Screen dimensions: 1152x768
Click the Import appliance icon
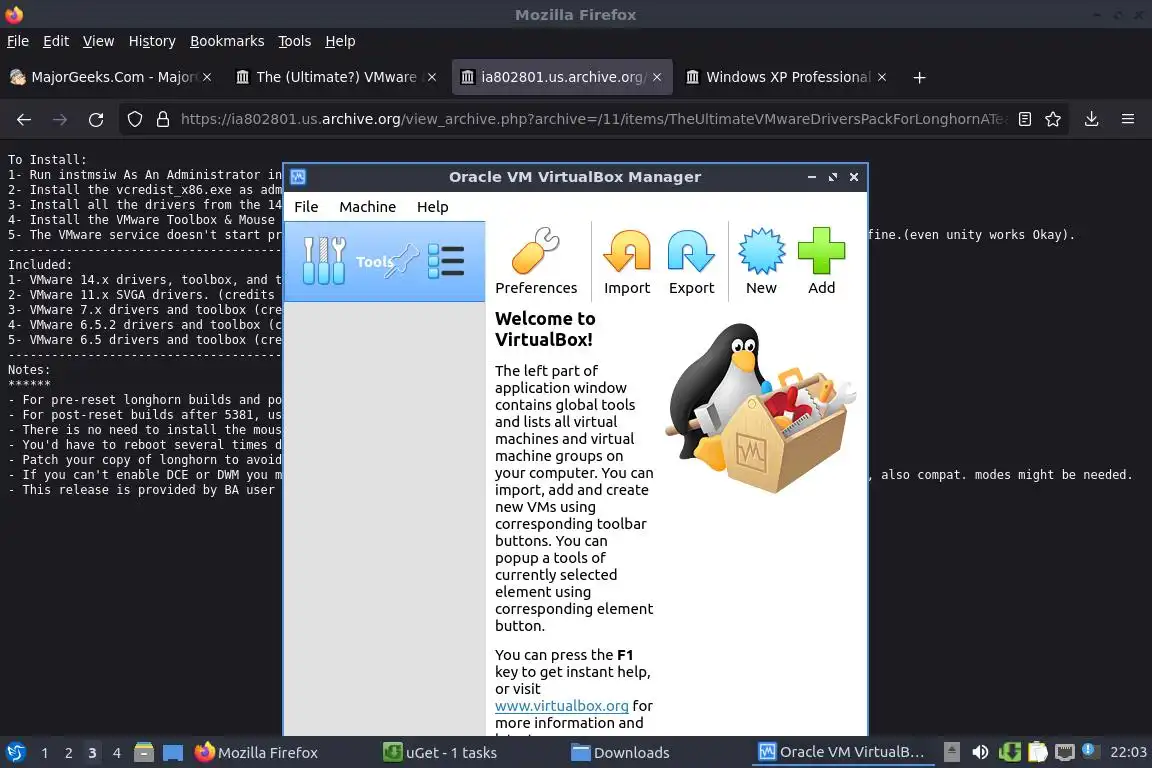coord(627,262)
